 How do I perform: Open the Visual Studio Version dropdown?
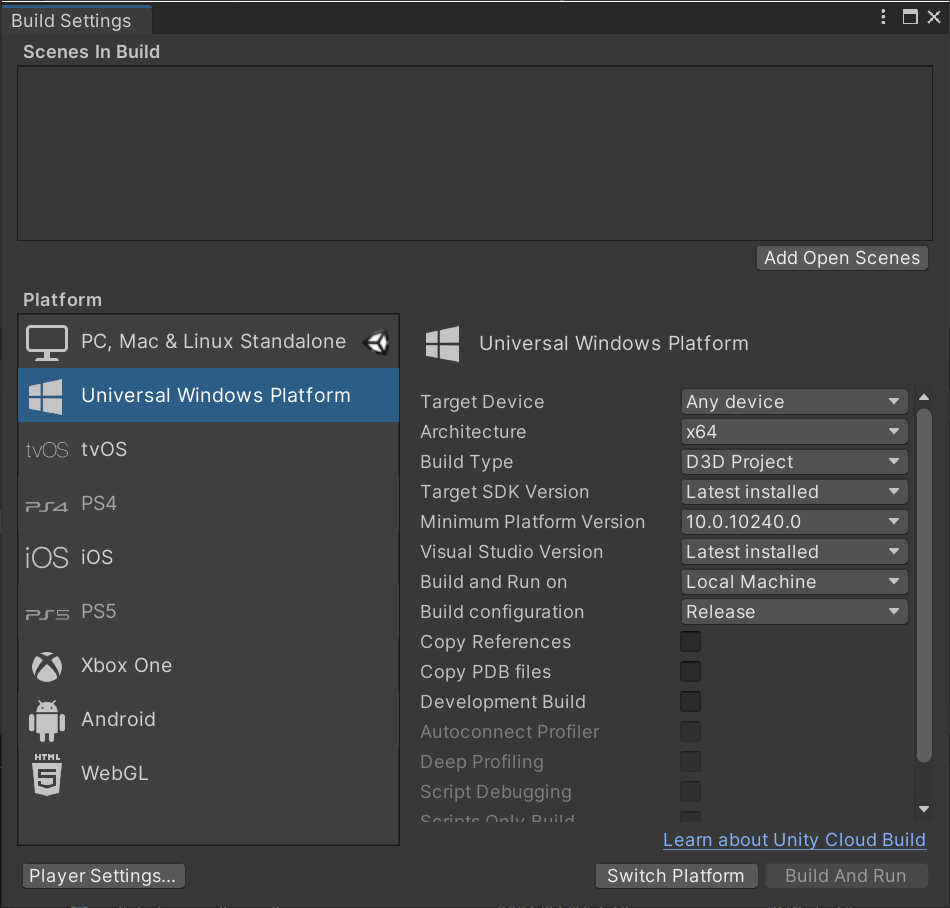pos(794,552)
